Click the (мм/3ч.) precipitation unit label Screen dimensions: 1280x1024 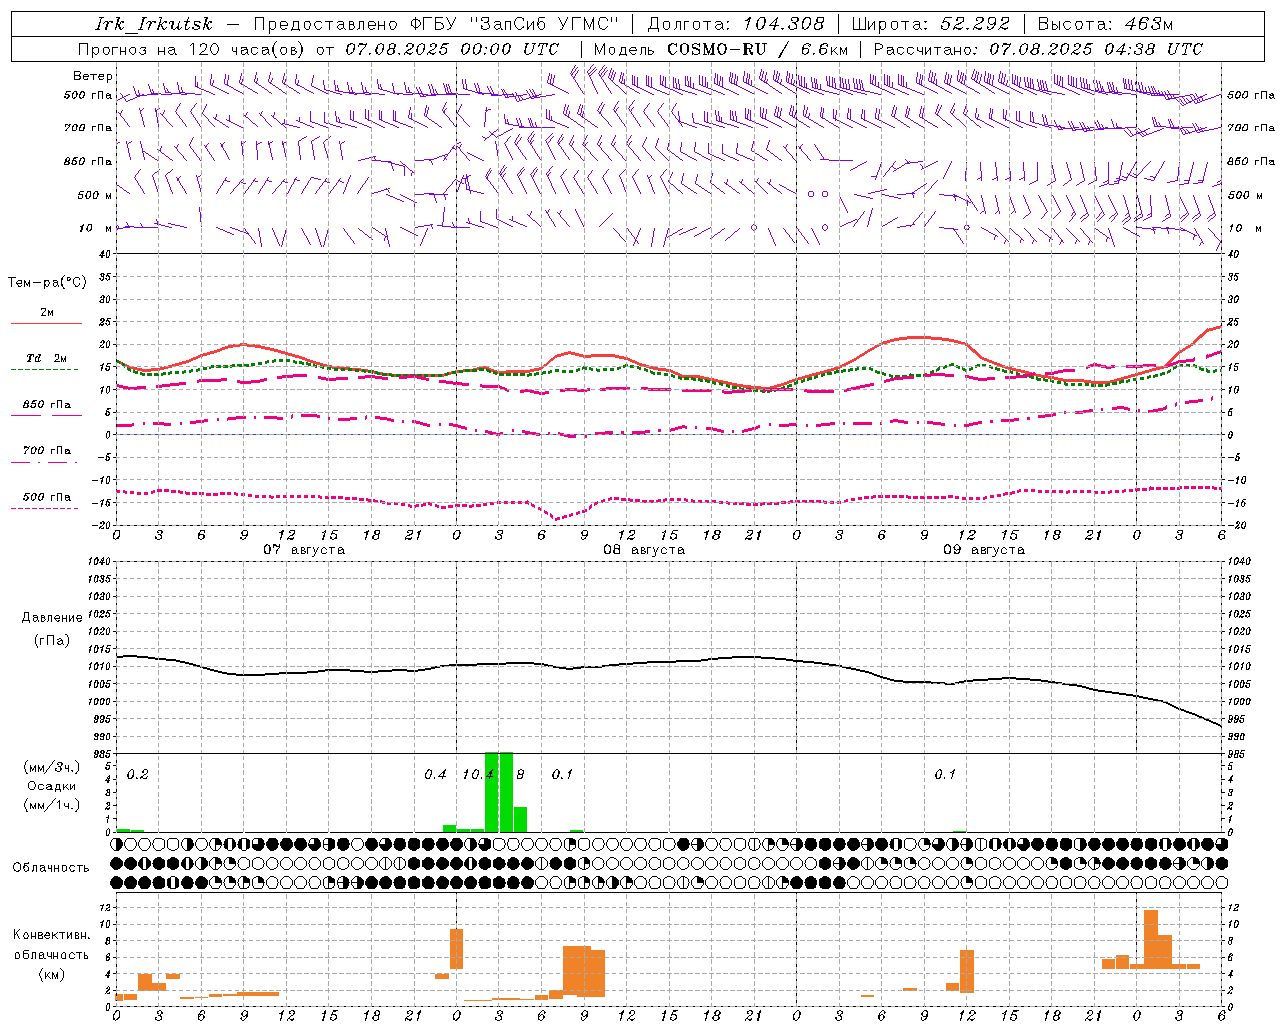[x=52, y=768]
